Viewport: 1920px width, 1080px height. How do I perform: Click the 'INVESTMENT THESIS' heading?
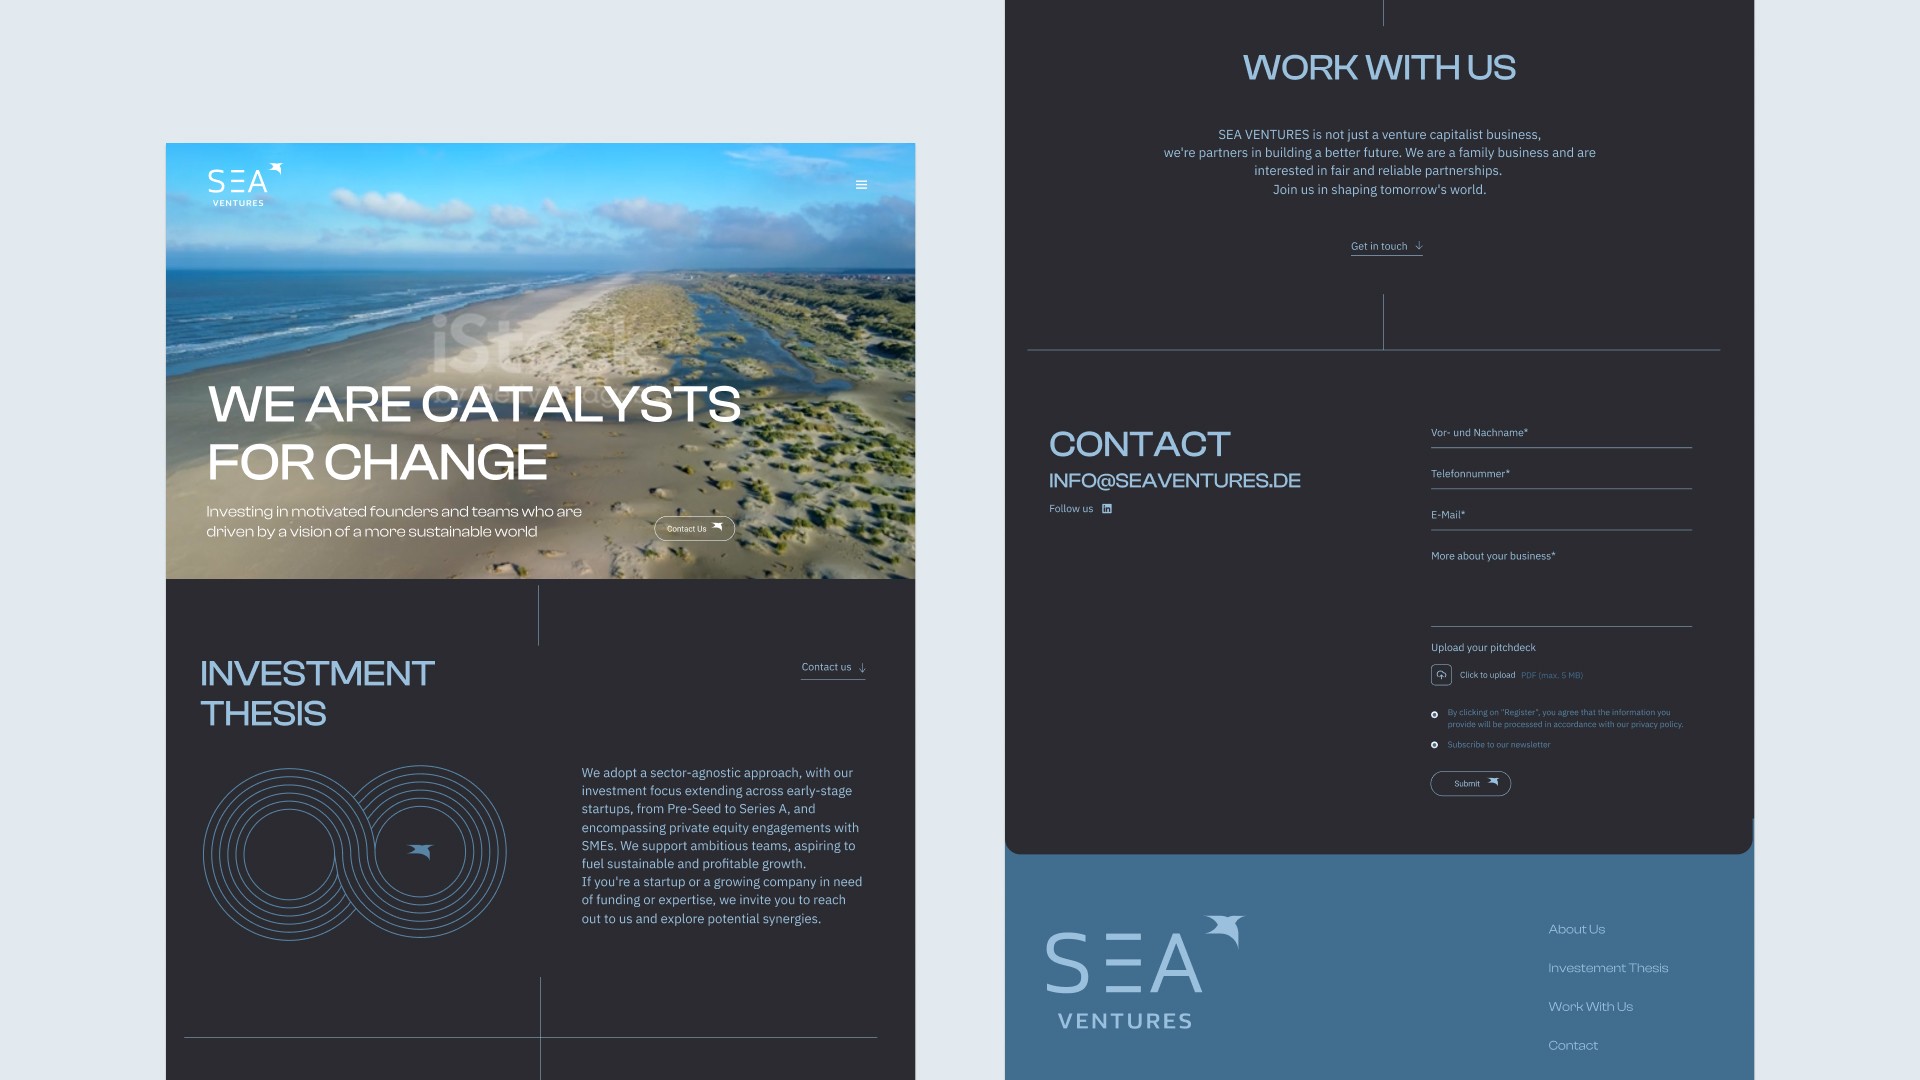click(317, 694)
